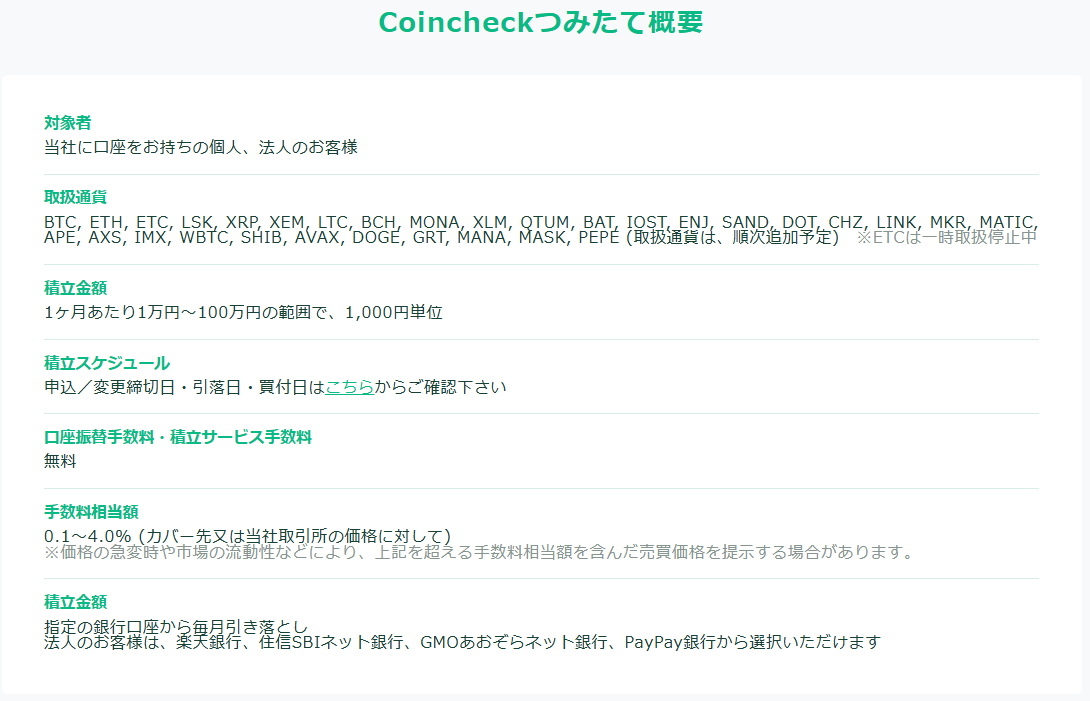Click text 当社に口座をお持ちの個人、法人のお客様
Image resolution: width=1090 pixels, height=701 pixels.
point(201,147)
